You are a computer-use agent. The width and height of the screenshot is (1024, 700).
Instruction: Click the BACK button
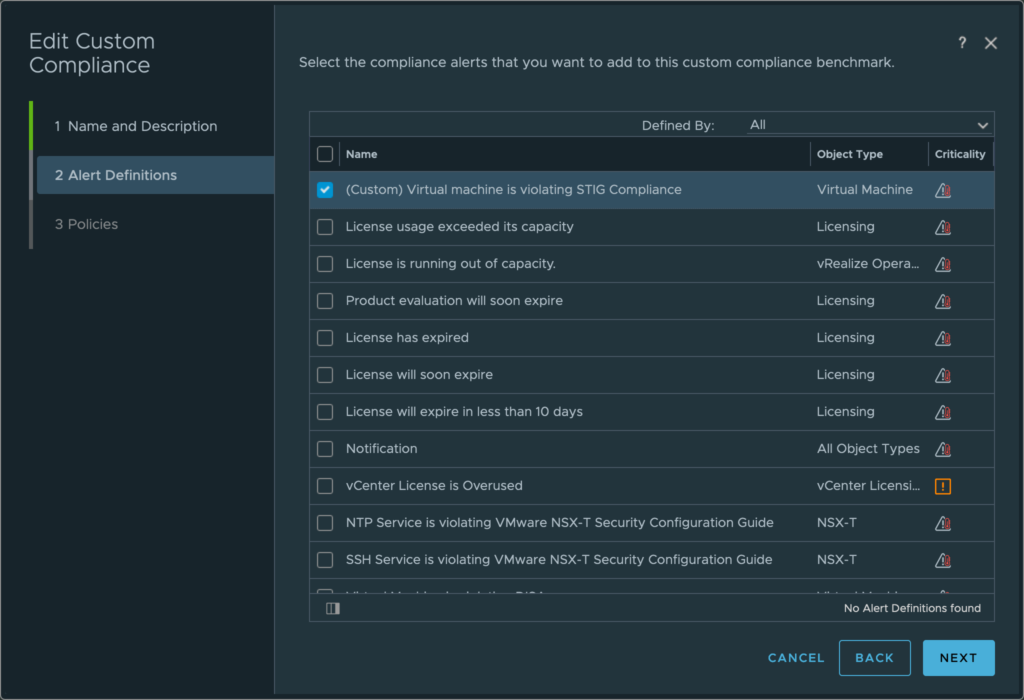click(x=874, y=658)
